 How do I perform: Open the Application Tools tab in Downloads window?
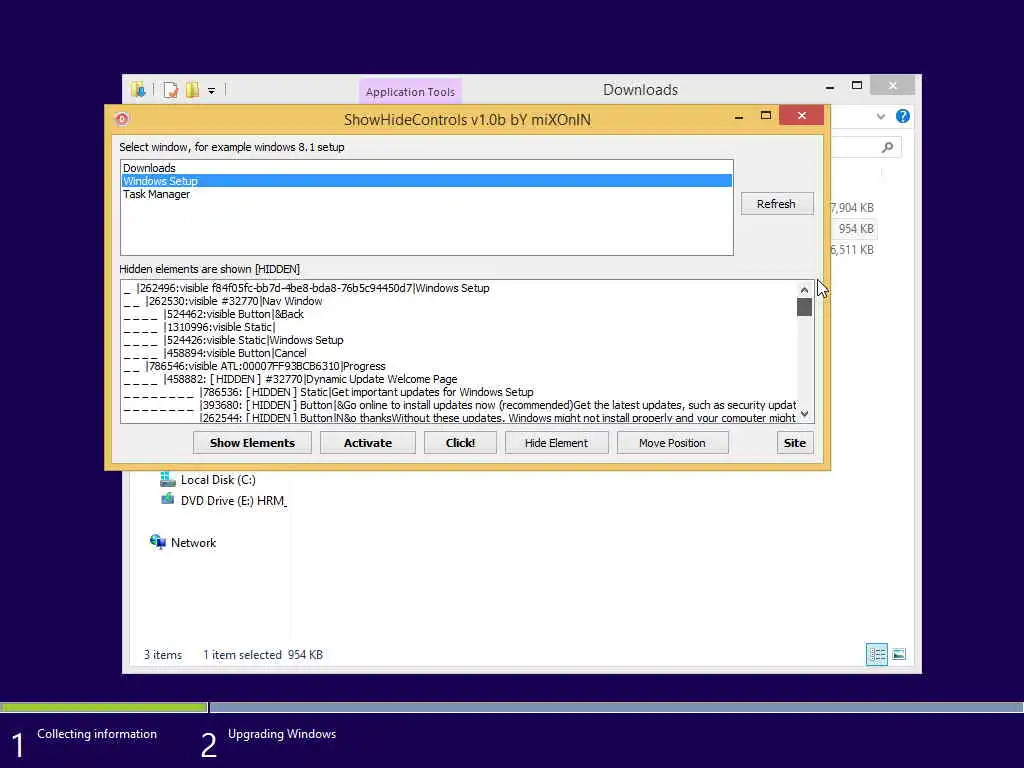[410, 92]
